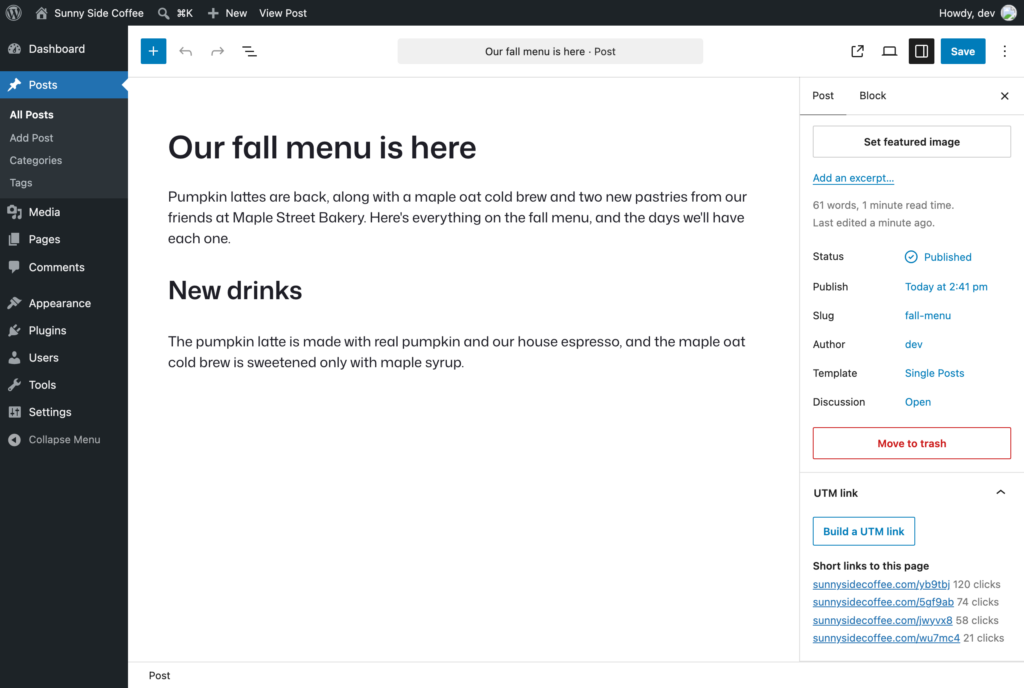Collapse the admin sidebar menu
This screenshot has height=688, width=1024.
tap(64, 440)
